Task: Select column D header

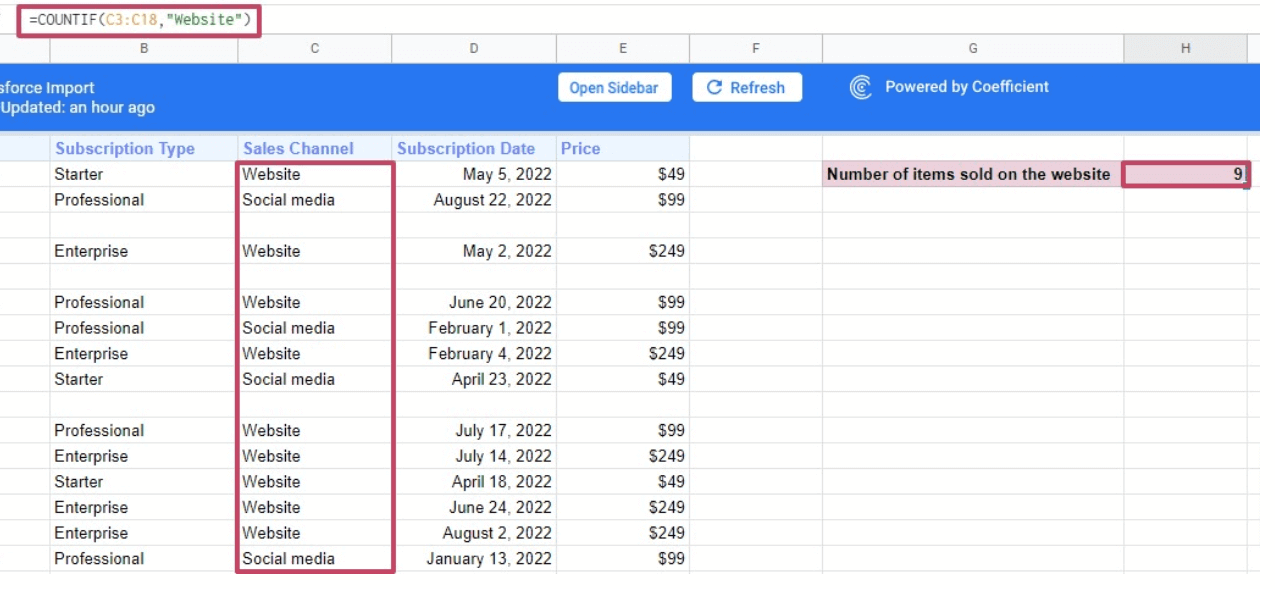Action: (473, 48)
